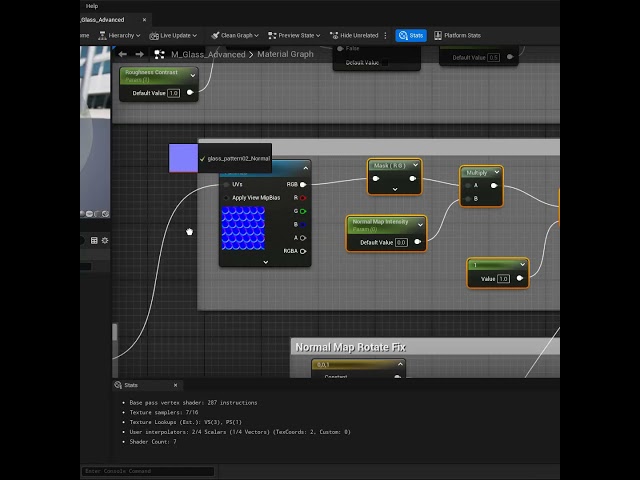
Task: Collapse the texture sample node
Action: (x=306, y=168)
